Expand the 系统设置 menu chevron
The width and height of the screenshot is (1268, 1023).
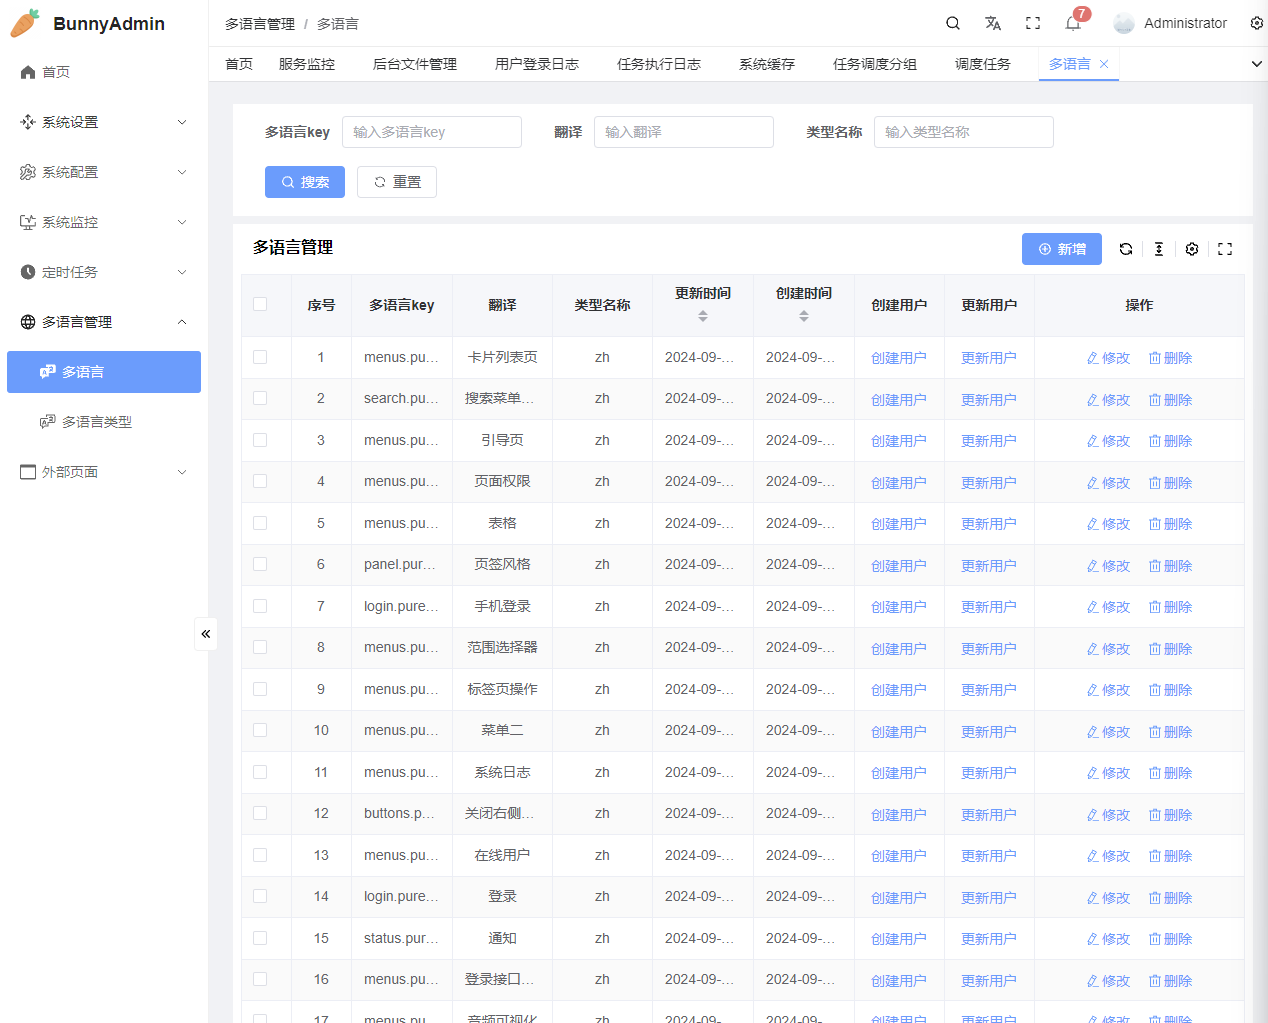point(182,122)
